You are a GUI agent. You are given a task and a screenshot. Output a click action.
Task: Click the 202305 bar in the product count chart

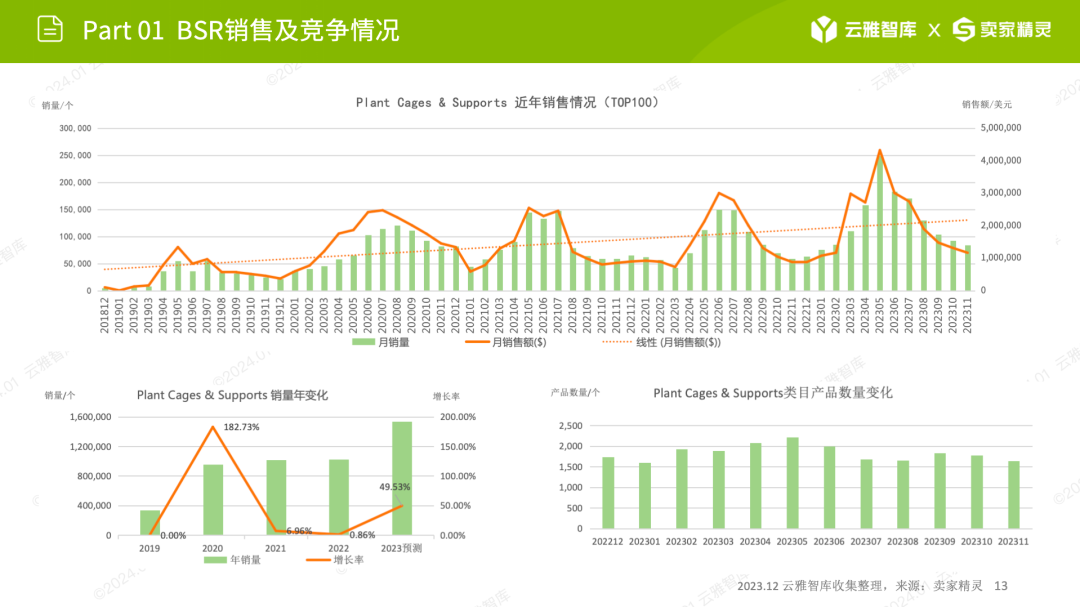point(792,483)
